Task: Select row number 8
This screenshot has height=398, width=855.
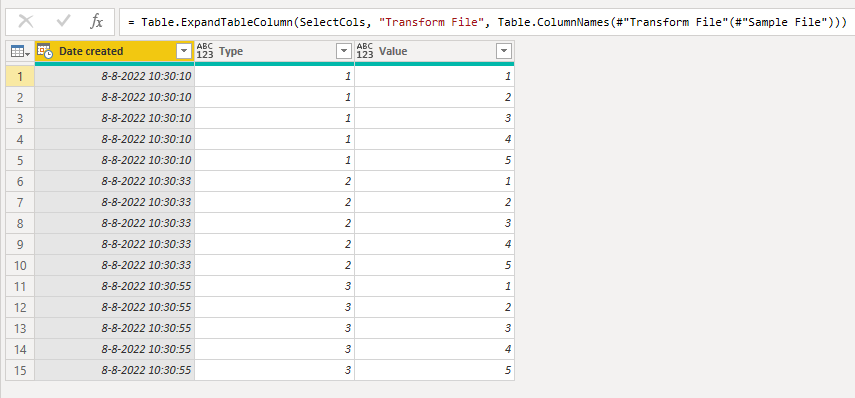Action: click(20, 224)
